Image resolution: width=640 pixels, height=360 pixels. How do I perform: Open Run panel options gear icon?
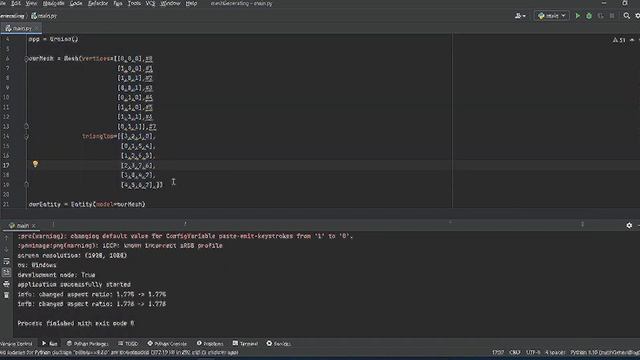click(629, 225)
